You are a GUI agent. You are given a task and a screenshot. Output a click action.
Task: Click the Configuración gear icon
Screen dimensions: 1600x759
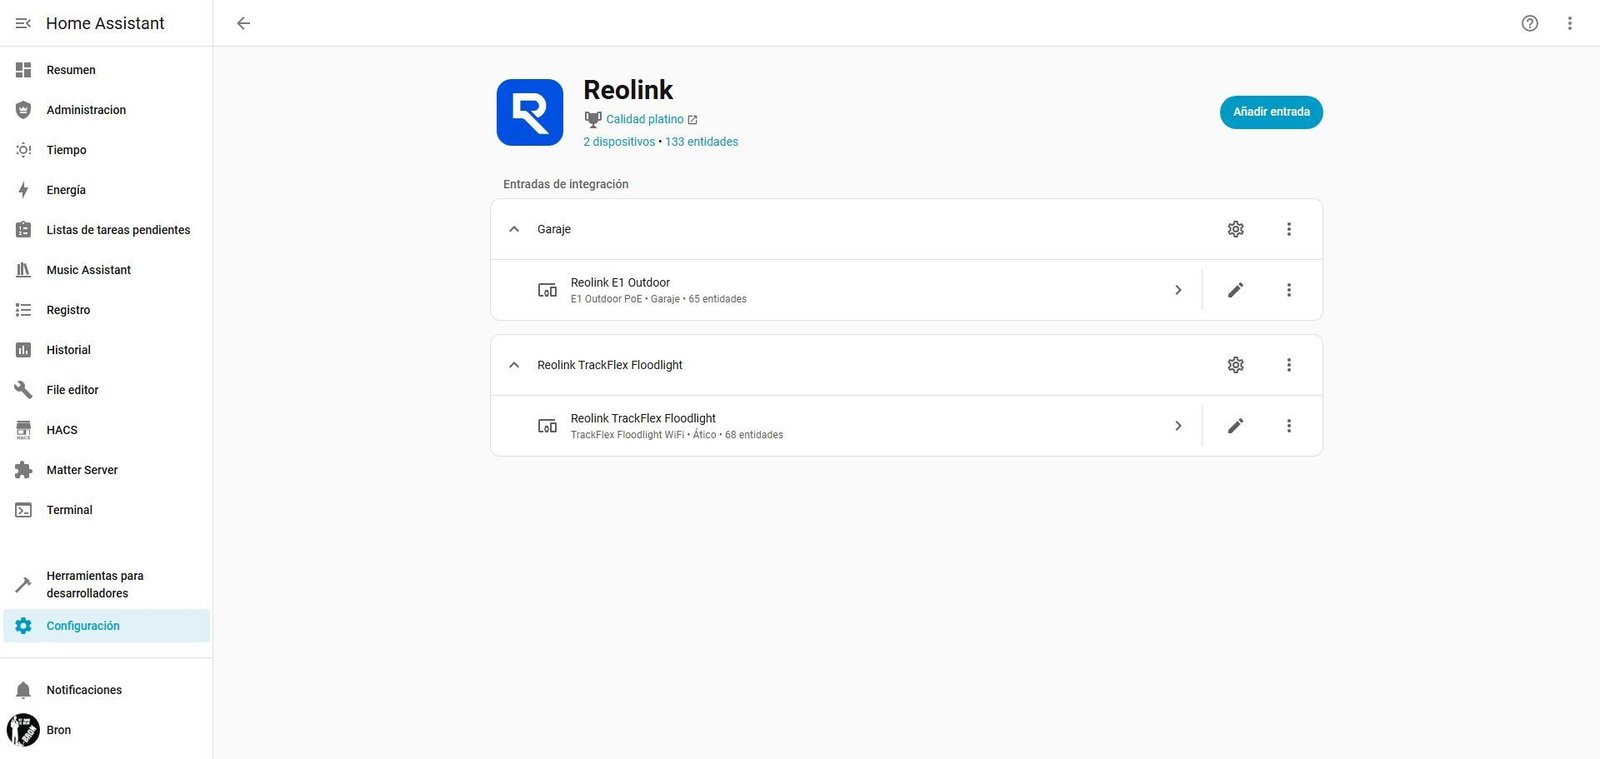(23, 626)
